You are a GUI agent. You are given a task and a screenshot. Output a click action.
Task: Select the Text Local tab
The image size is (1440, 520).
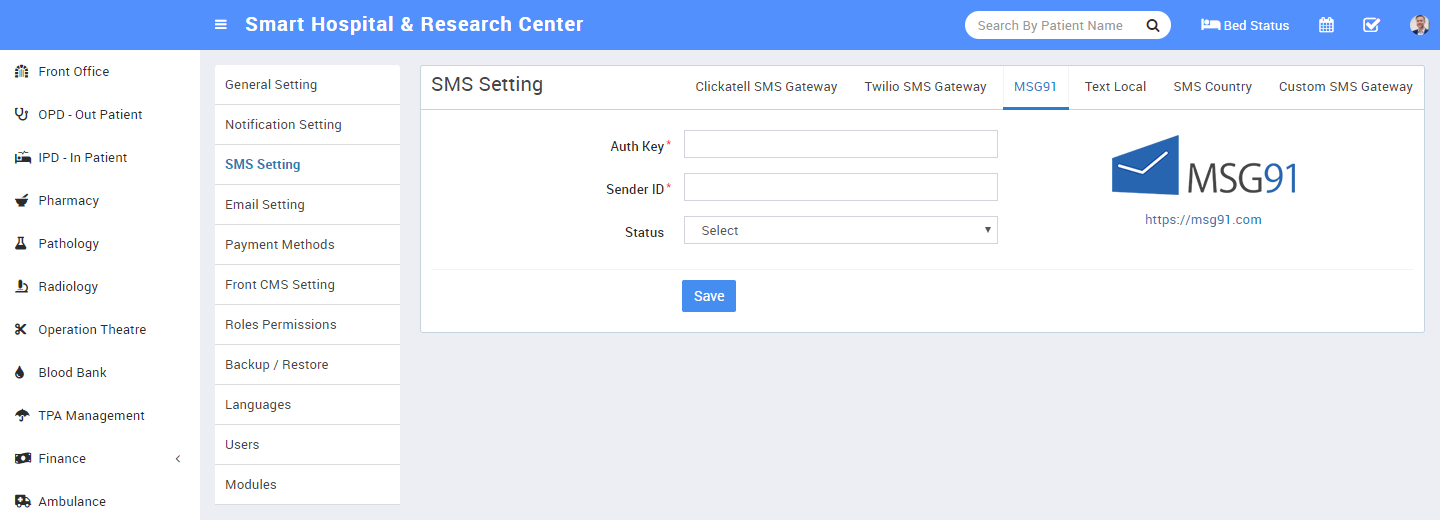pyautogui.click(x=1115, y=87)
